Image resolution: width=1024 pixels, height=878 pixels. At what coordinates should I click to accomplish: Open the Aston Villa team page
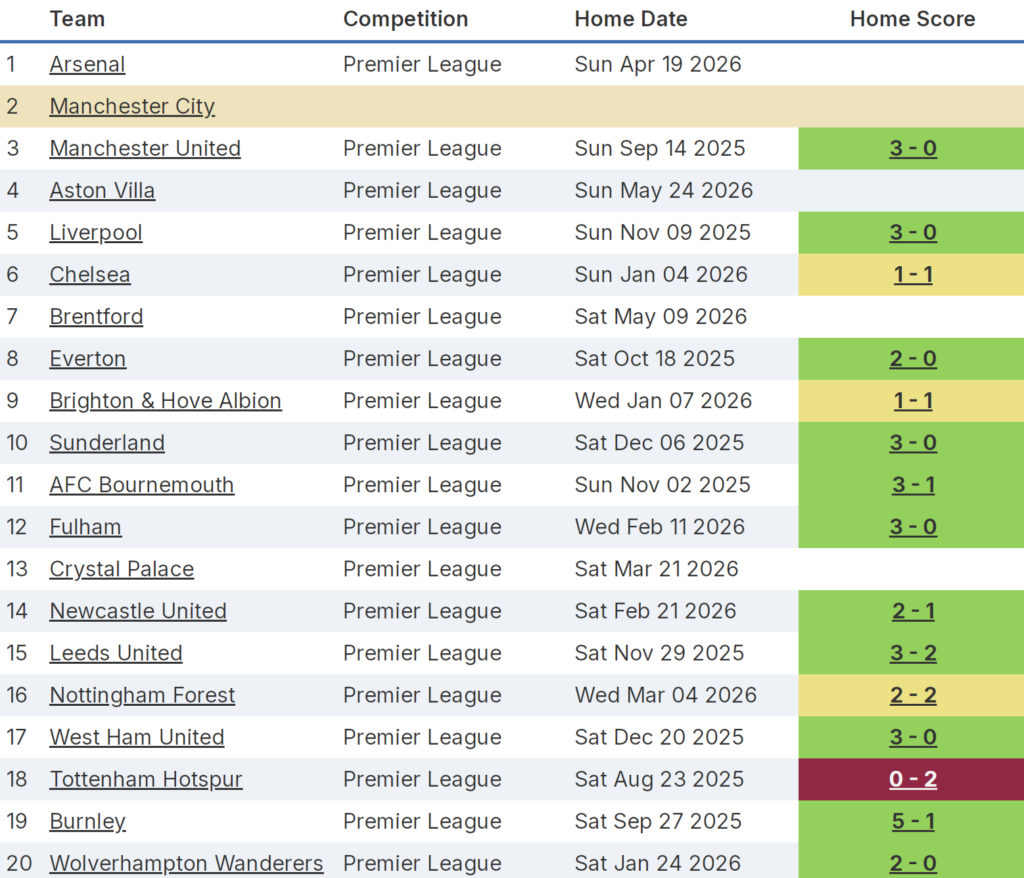102,191
